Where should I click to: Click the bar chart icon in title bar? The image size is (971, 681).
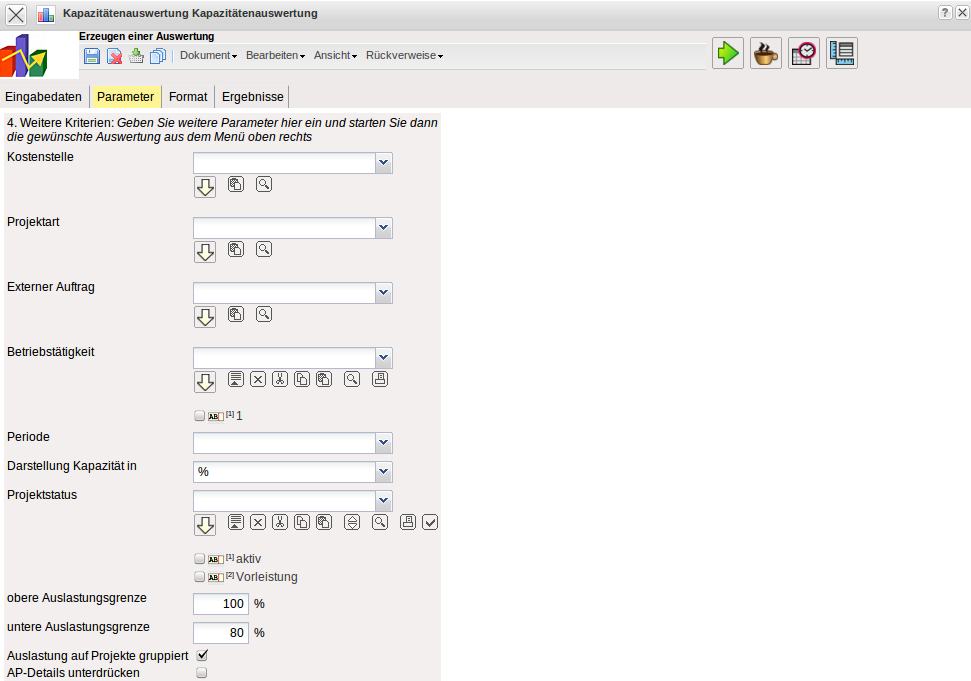pos(45,14)
